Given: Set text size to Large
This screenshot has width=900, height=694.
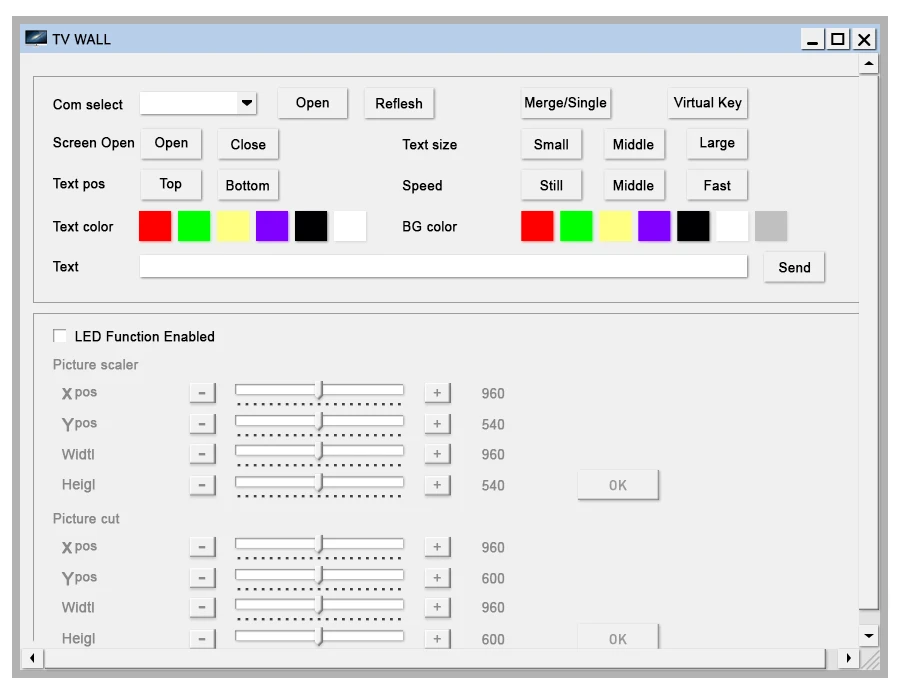Looking at the screenshot, I should pyautogui.click(x=716, y=143).
